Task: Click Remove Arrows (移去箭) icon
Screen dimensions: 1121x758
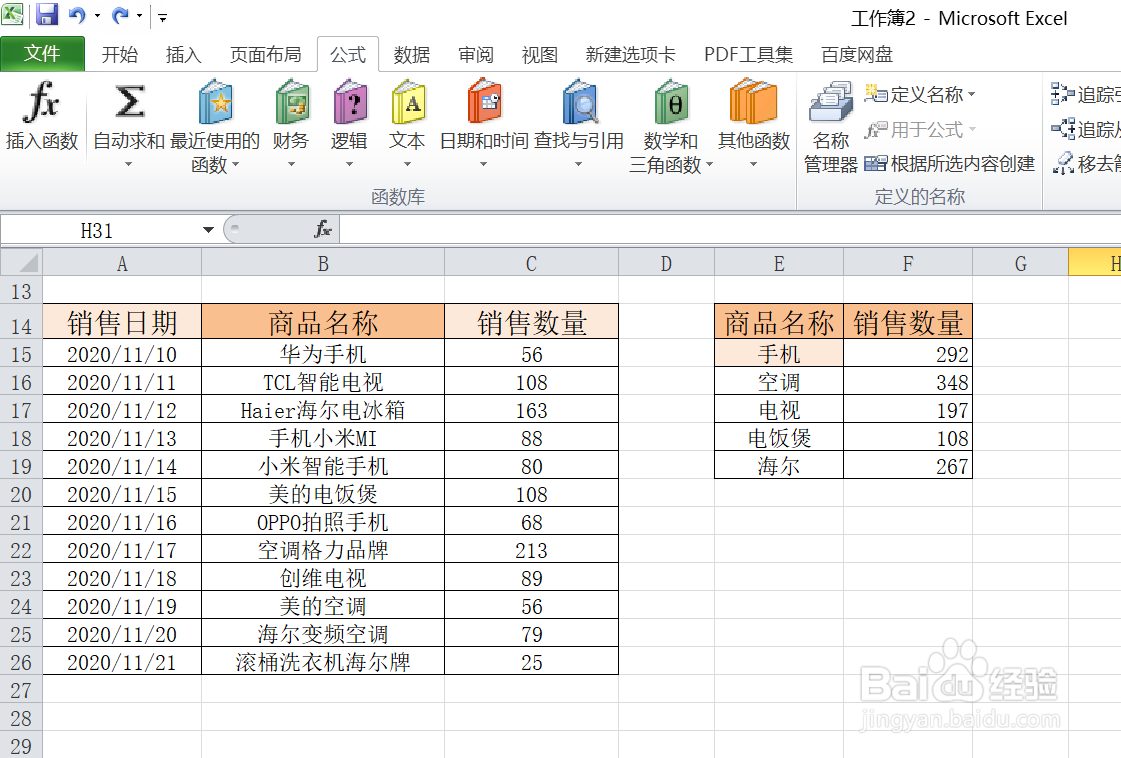Action: coord(1064,164)
